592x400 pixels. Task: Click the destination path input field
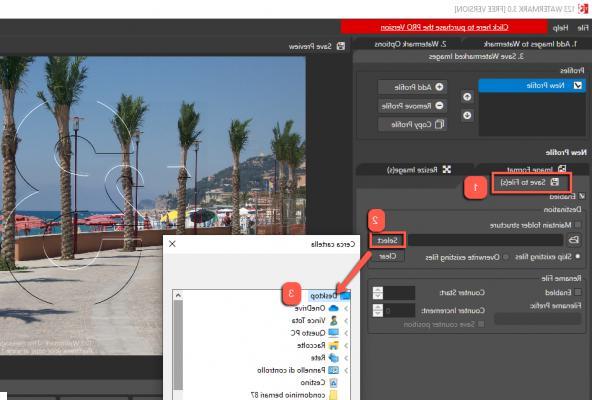click(x=486, y=240)
